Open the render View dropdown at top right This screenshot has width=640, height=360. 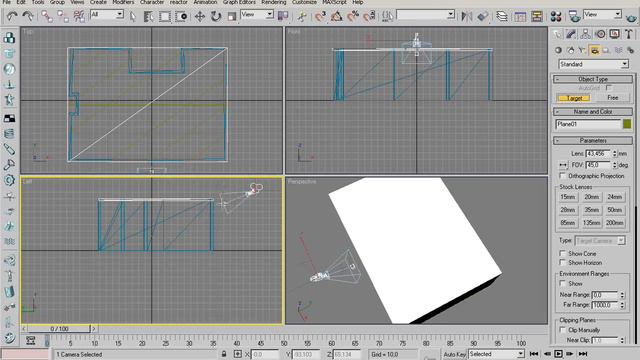pos(602,15)
